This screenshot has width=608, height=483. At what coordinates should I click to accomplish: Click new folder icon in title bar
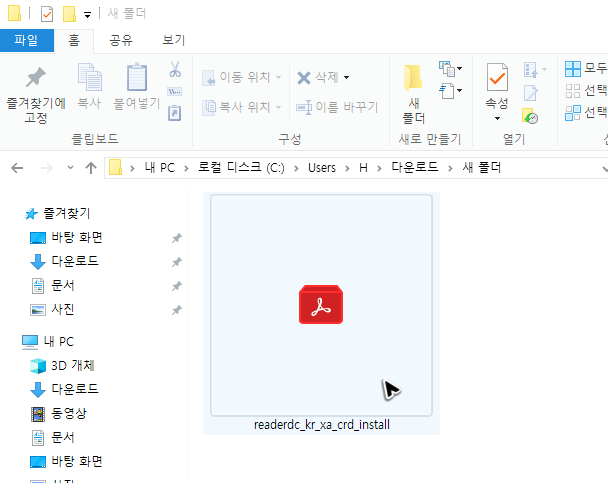[69, 14]
